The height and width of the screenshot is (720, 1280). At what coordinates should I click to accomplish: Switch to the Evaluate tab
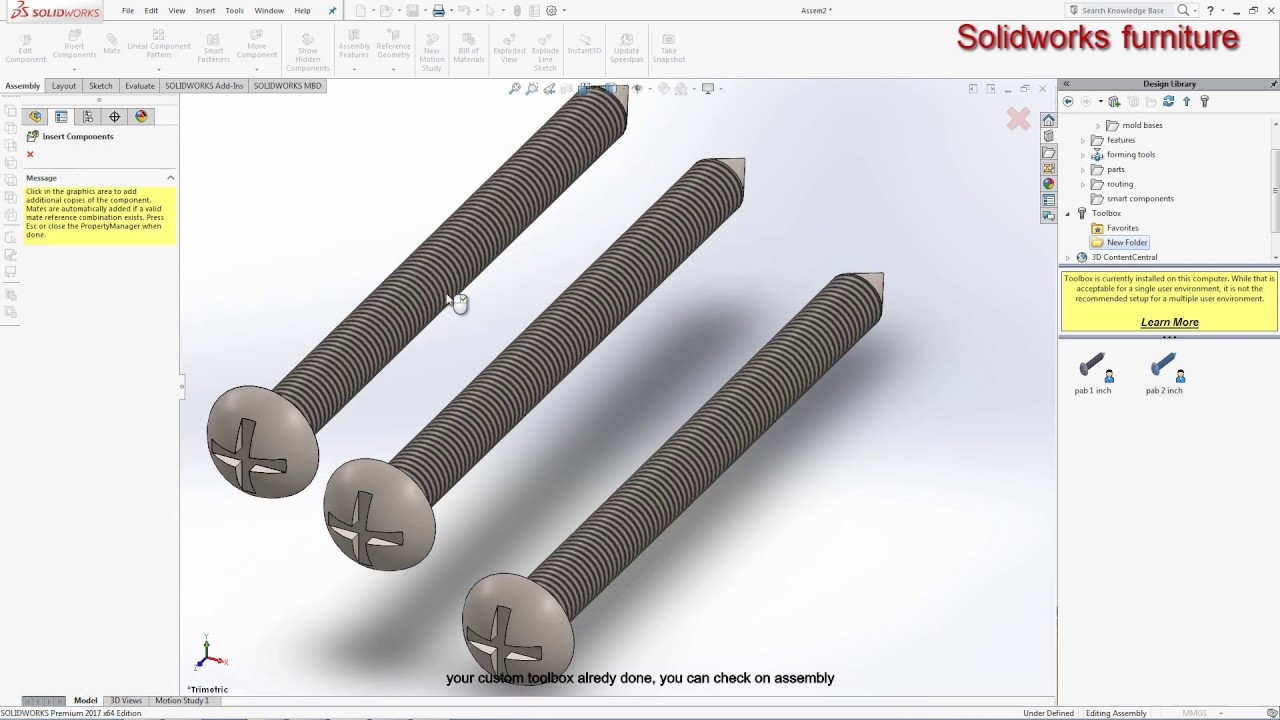139,86
